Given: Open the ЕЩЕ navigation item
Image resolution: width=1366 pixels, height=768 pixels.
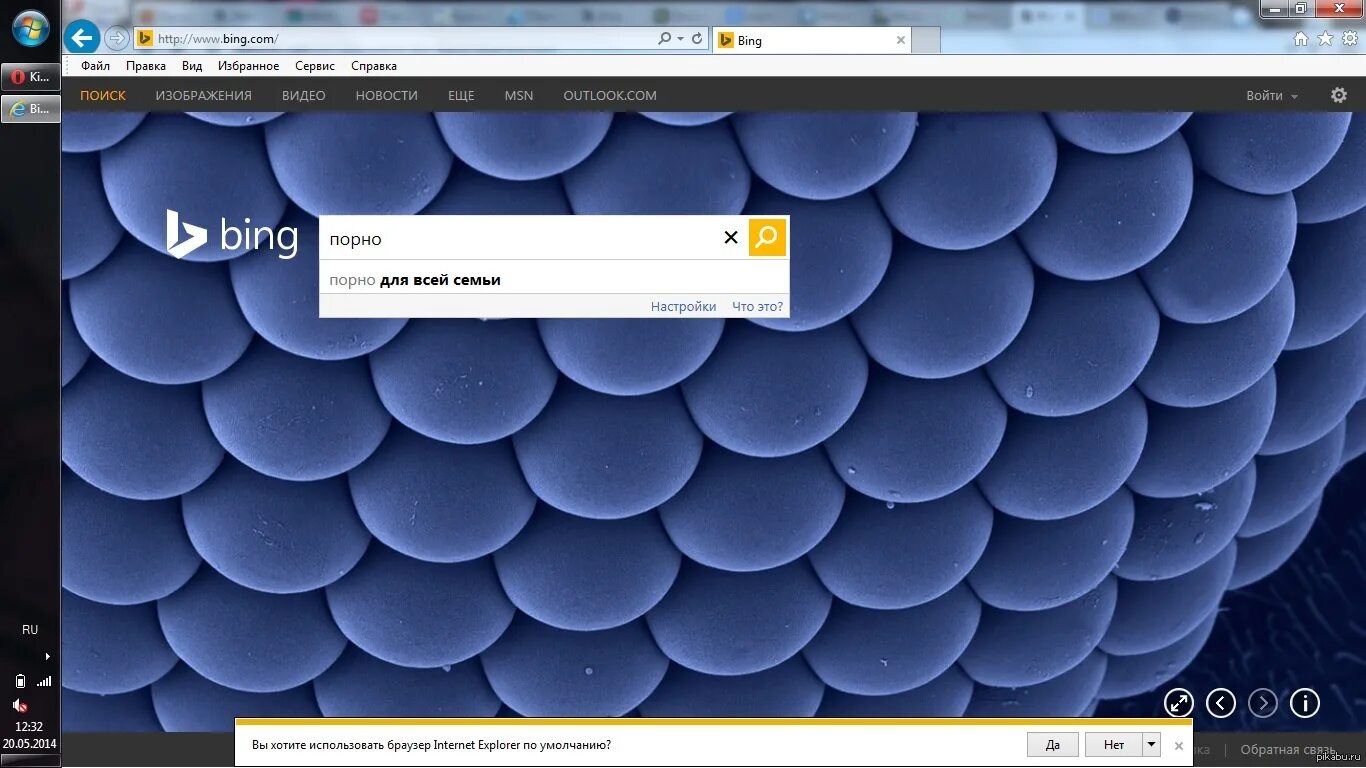Looking at the screenshot, I should click(x=461, y=96).
